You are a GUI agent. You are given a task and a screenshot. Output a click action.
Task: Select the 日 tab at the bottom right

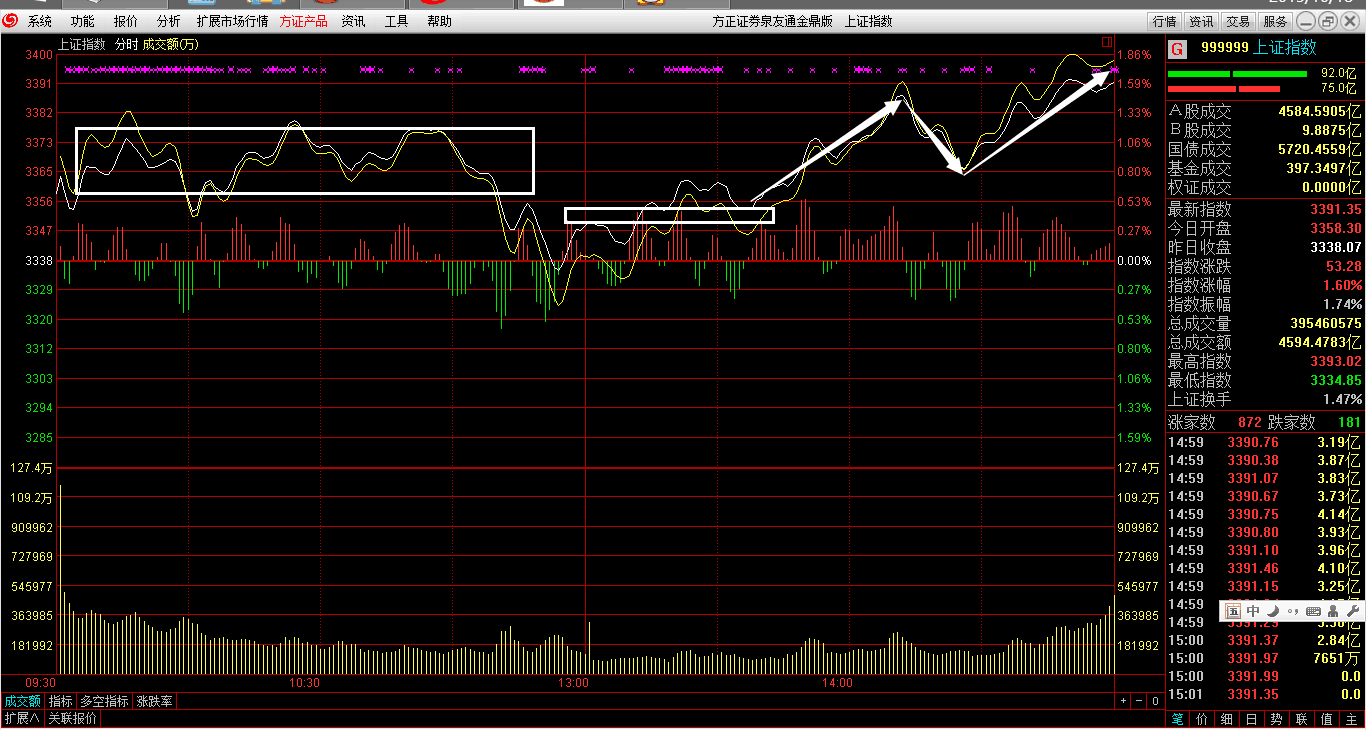(x=1251, y=719)
